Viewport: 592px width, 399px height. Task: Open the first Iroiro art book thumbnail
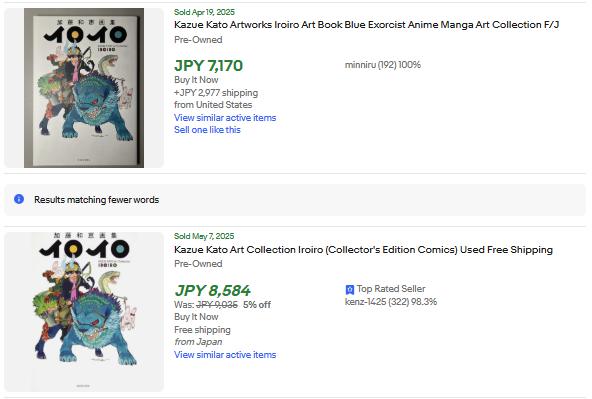(84, 88)
